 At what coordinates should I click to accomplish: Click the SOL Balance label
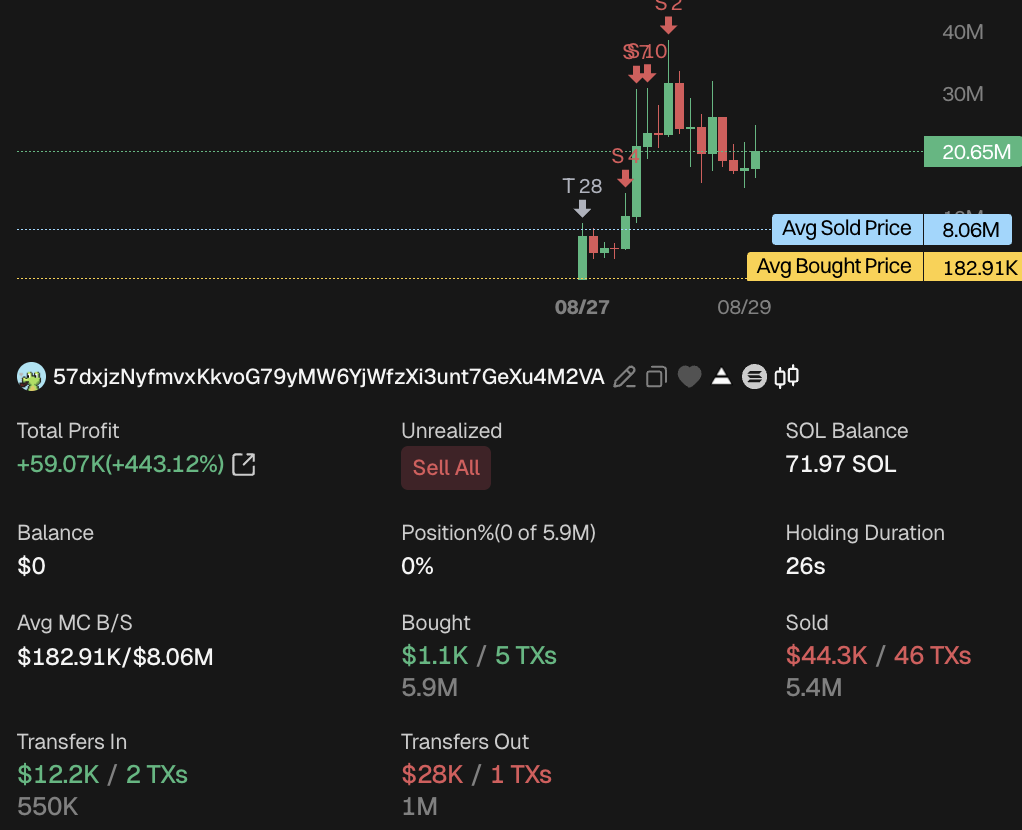click(847, 431)
